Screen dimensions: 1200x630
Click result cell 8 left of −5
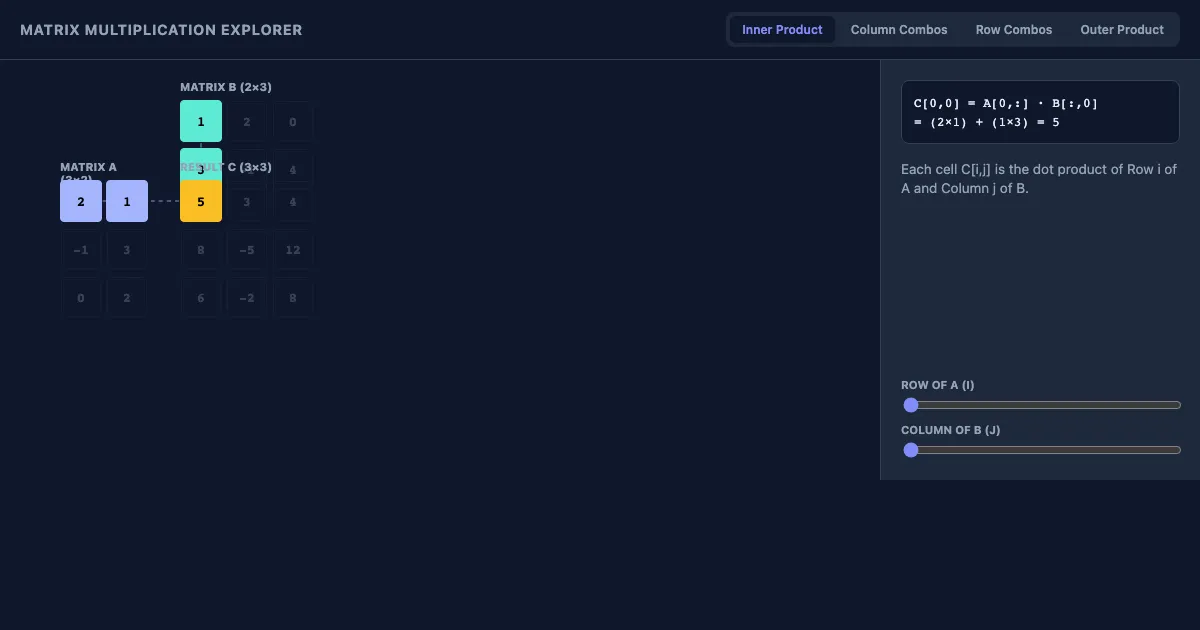click(201, 250)
